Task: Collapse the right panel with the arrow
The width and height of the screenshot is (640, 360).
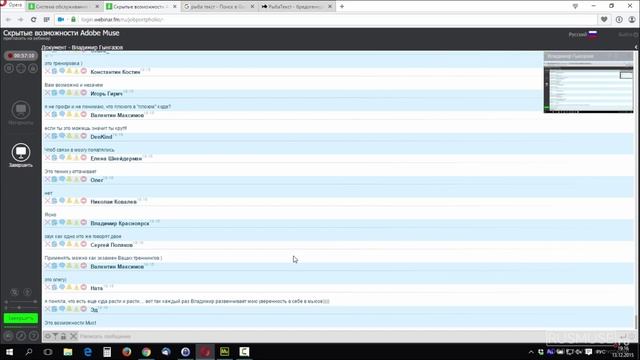Action: click(x=636, y=47)
